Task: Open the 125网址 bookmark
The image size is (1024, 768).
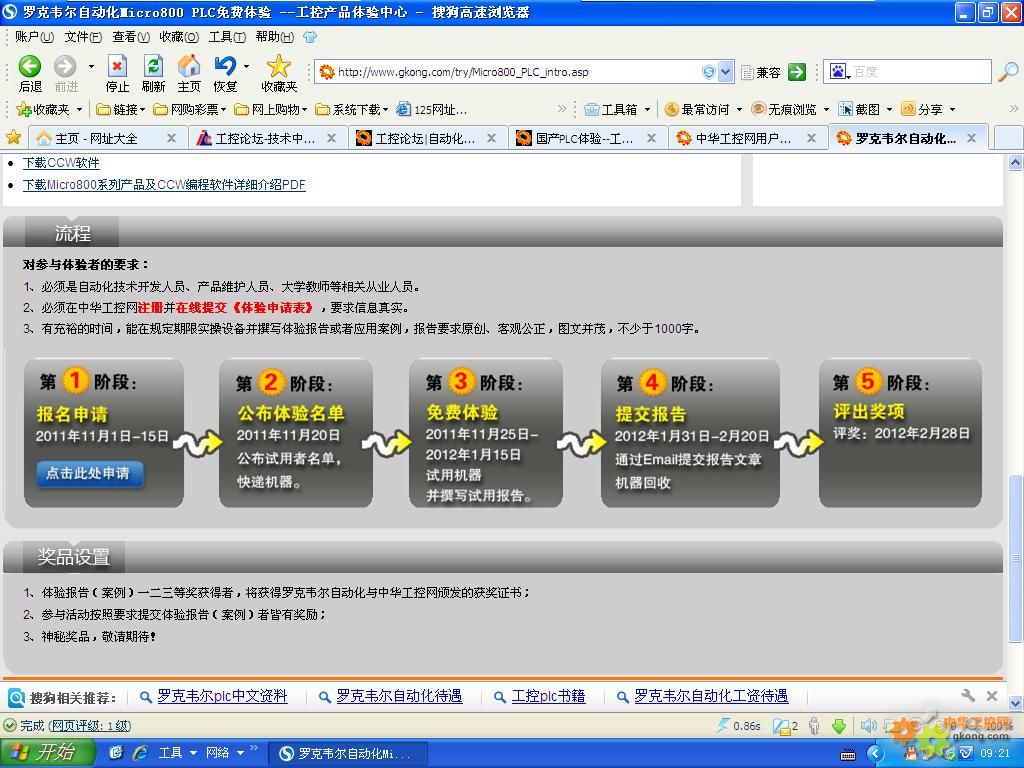Action: point(432,109)
